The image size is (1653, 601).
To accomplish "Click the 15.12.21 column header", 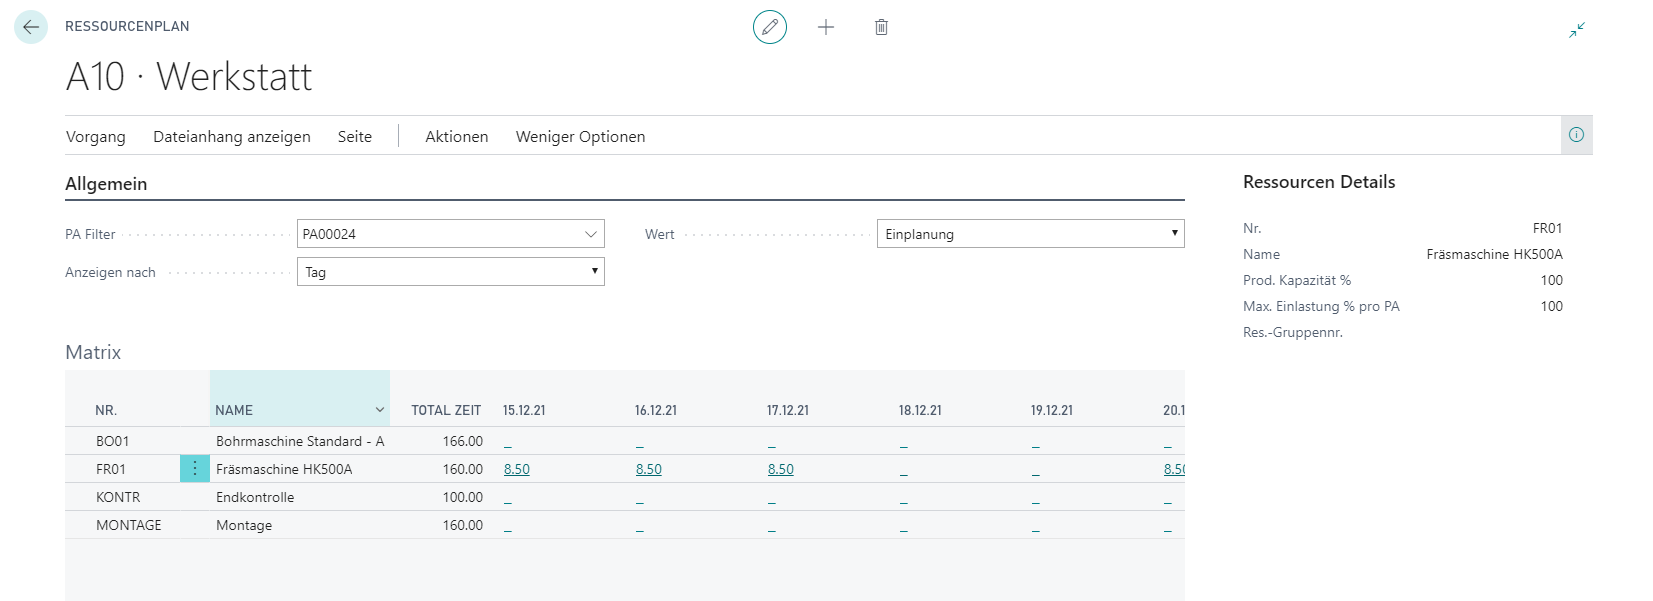I will click(x=524, y=410).
